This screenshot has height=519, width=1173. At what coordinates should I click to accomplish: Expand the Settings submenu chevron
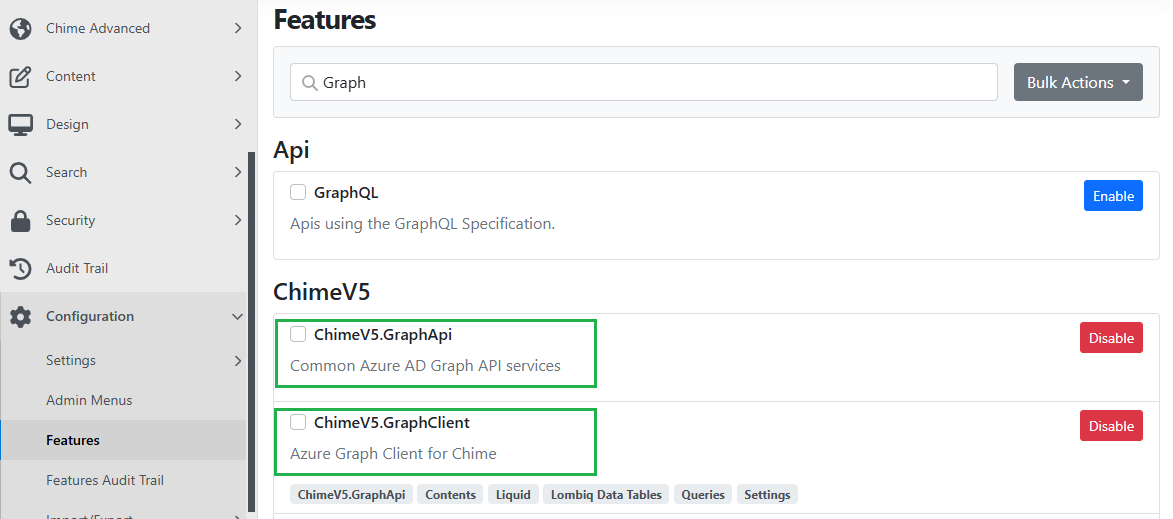(x=238, y=360)
